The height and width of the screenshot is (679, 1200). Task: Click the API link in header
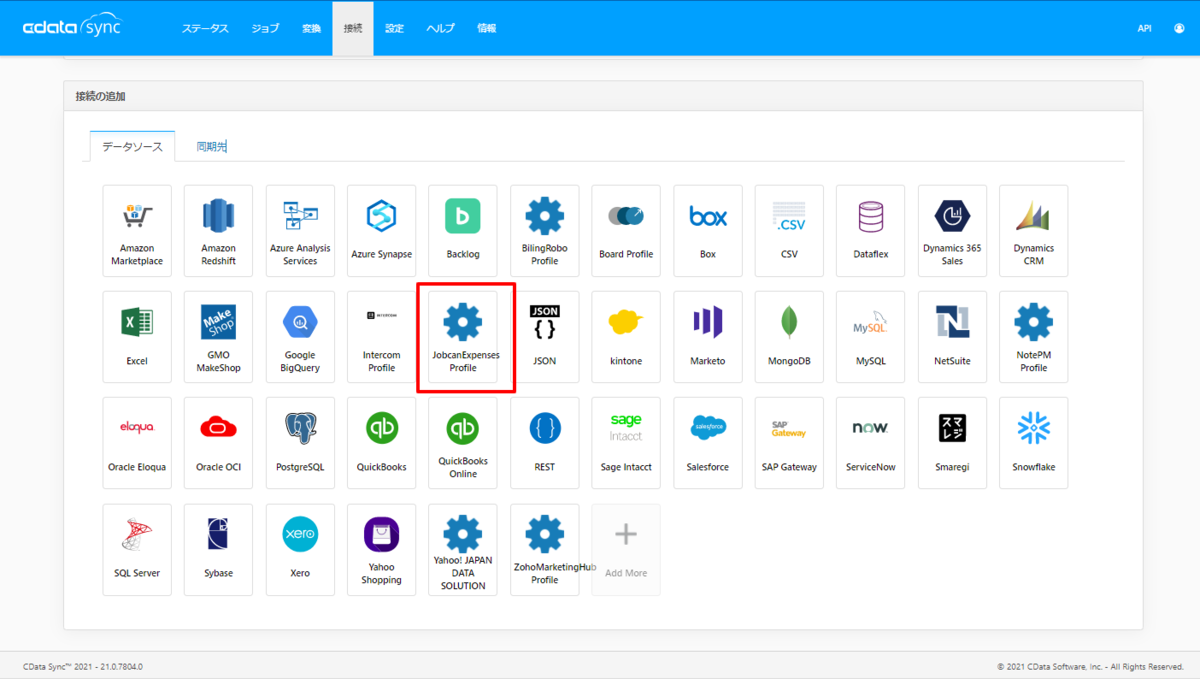pyautogui.click(x=1144, y=28)
